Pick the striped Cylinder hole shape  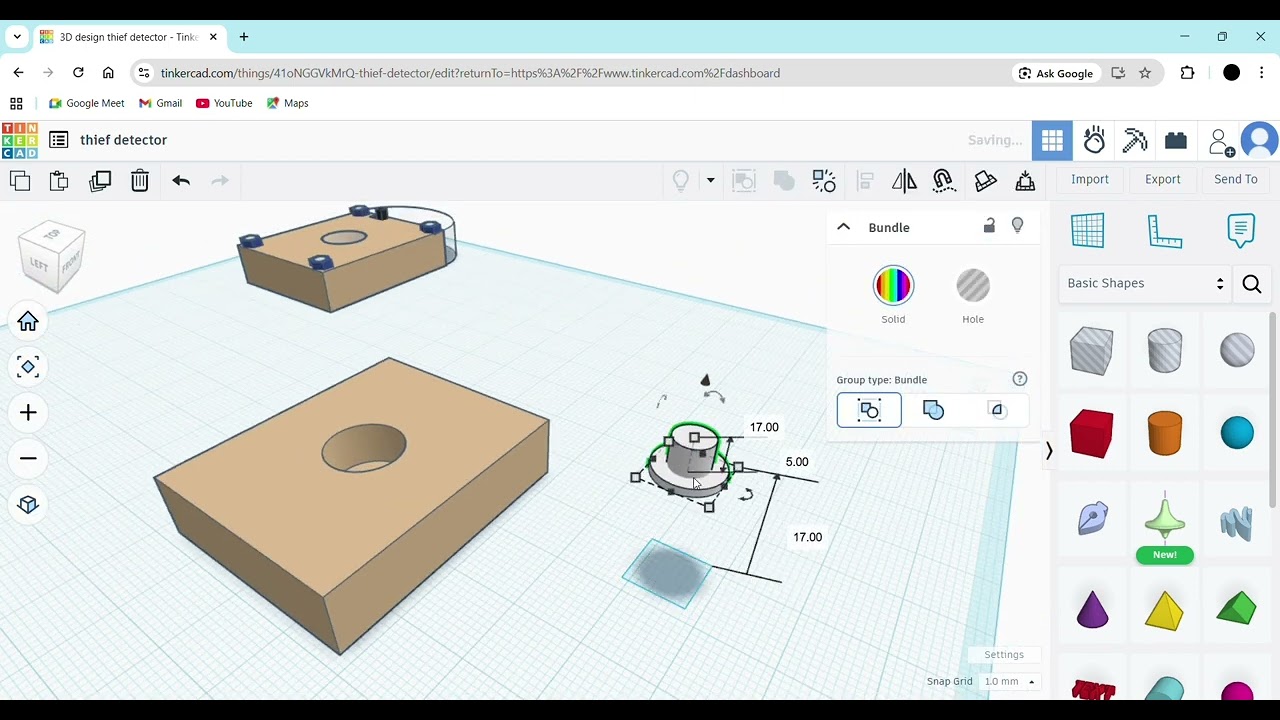pyautogui.click(x=1165, y=350)
